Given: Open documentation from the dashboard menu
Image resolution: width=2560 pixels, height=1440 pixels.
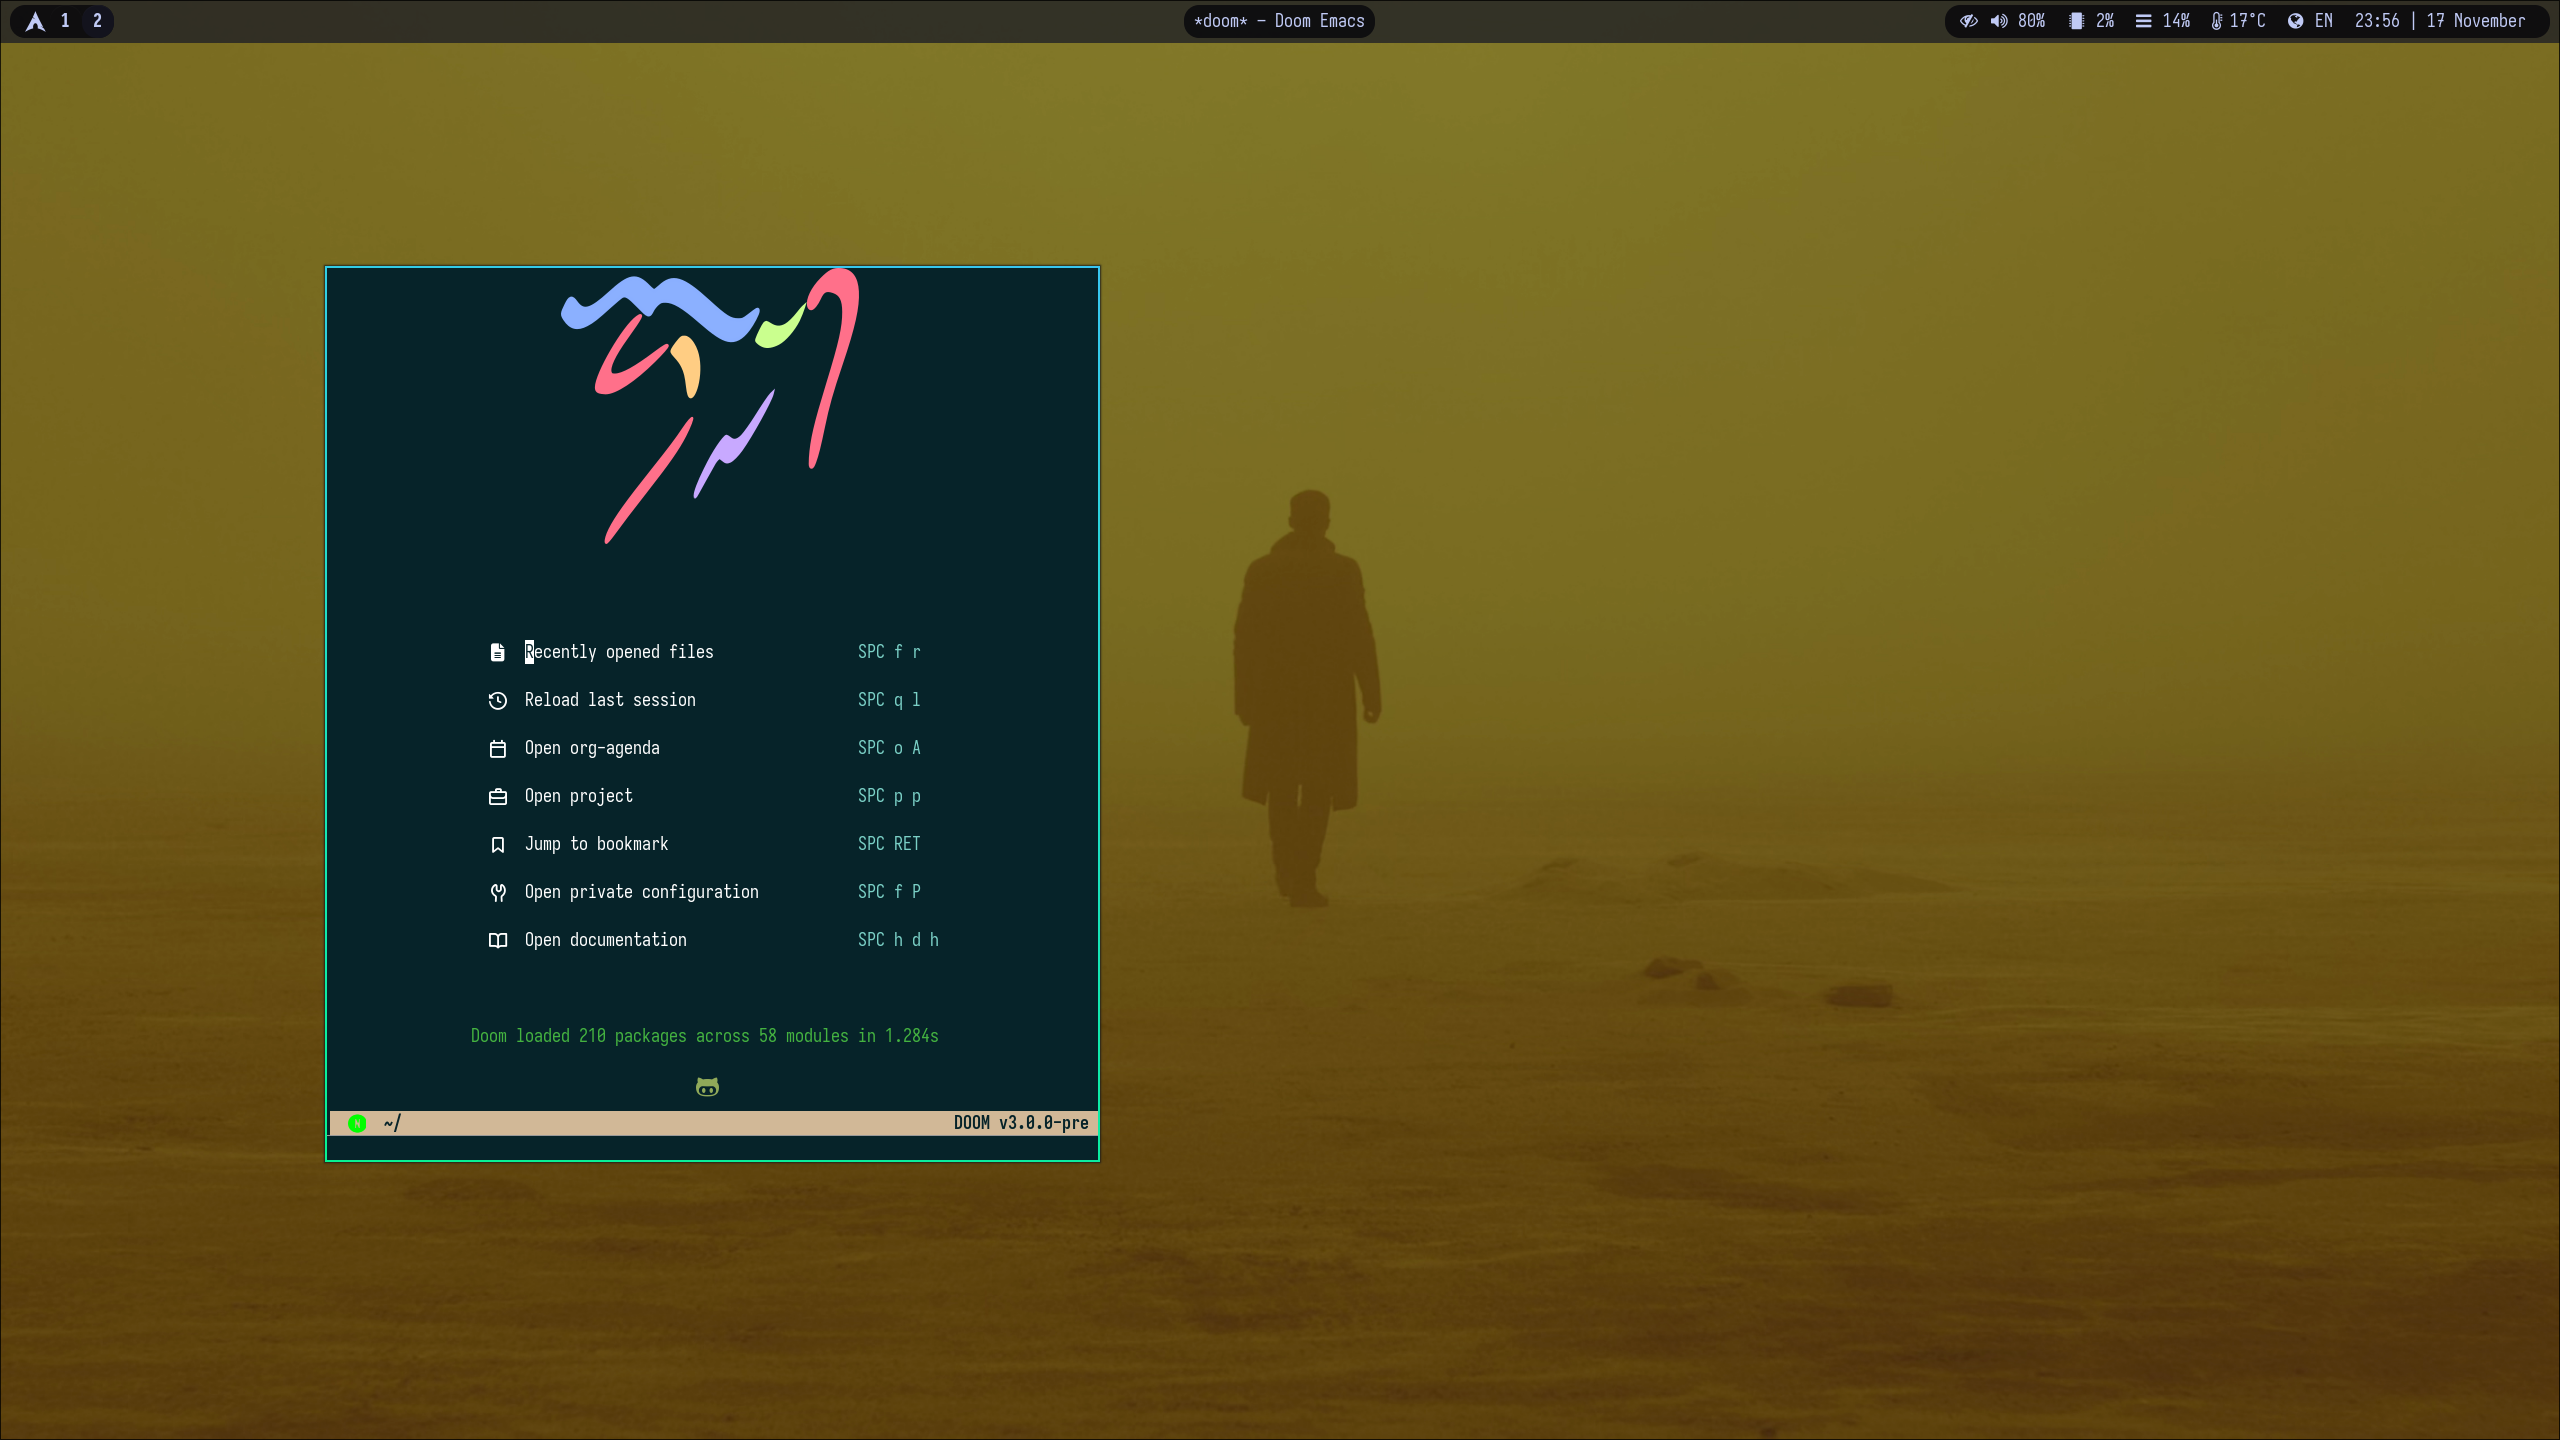Looking at the screenshot, I should [x=605, y=940].
